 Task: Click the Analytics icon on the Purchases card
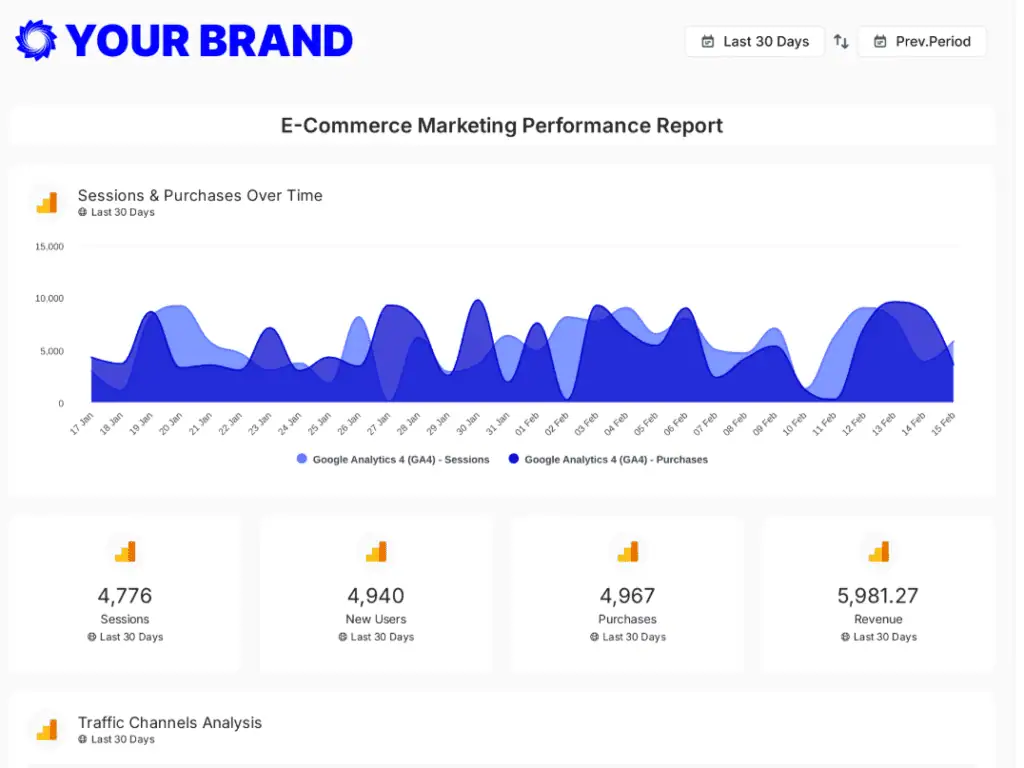pos(627,552)
